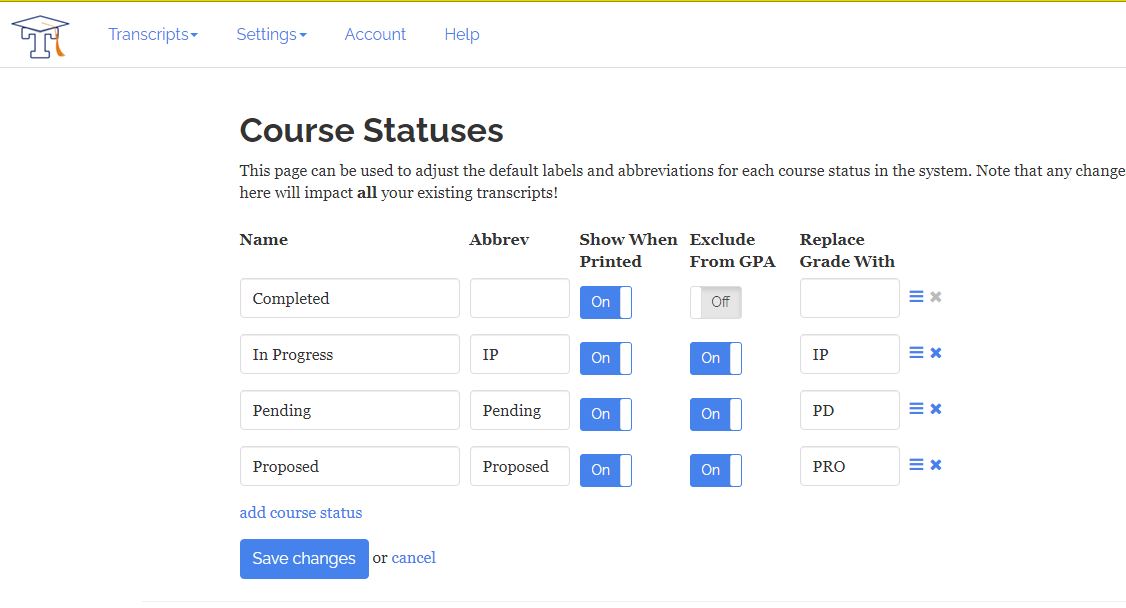Expand the Settings dropdown menu
Viewport: 1126px width, 608px height.
pos(271,34)
